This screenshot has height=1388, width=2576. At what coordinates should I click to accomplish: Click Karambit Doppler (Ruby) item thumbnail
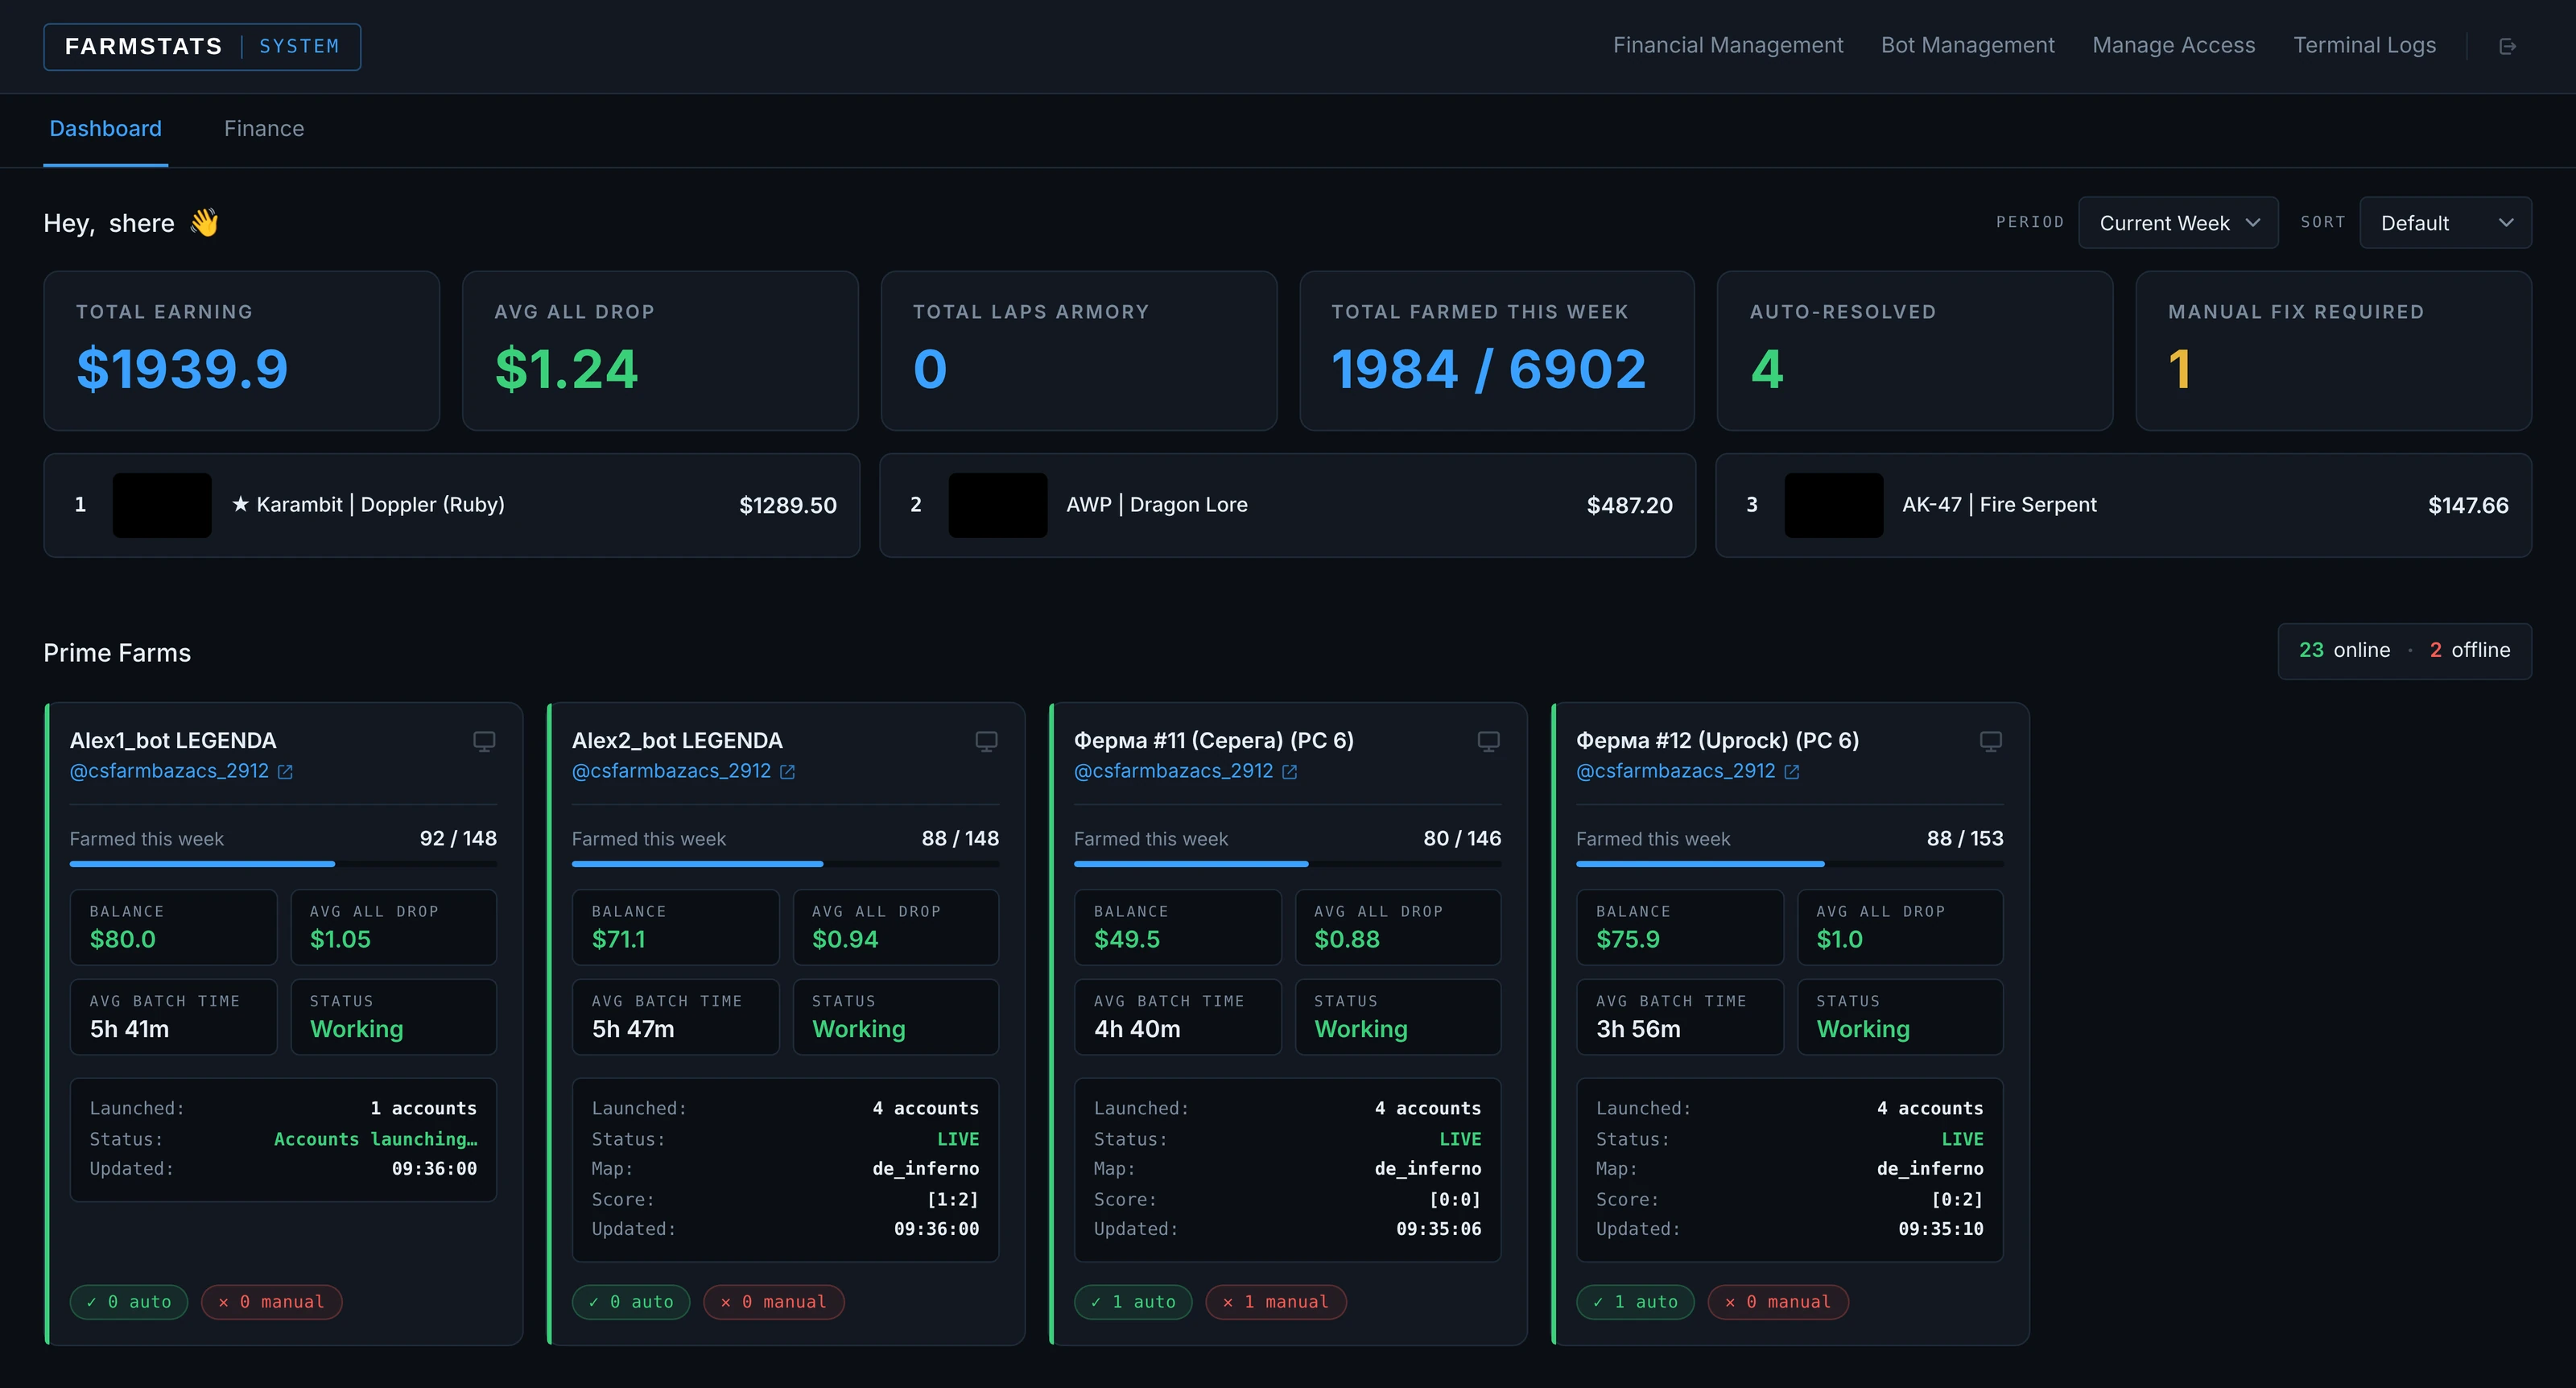point(162,505)
